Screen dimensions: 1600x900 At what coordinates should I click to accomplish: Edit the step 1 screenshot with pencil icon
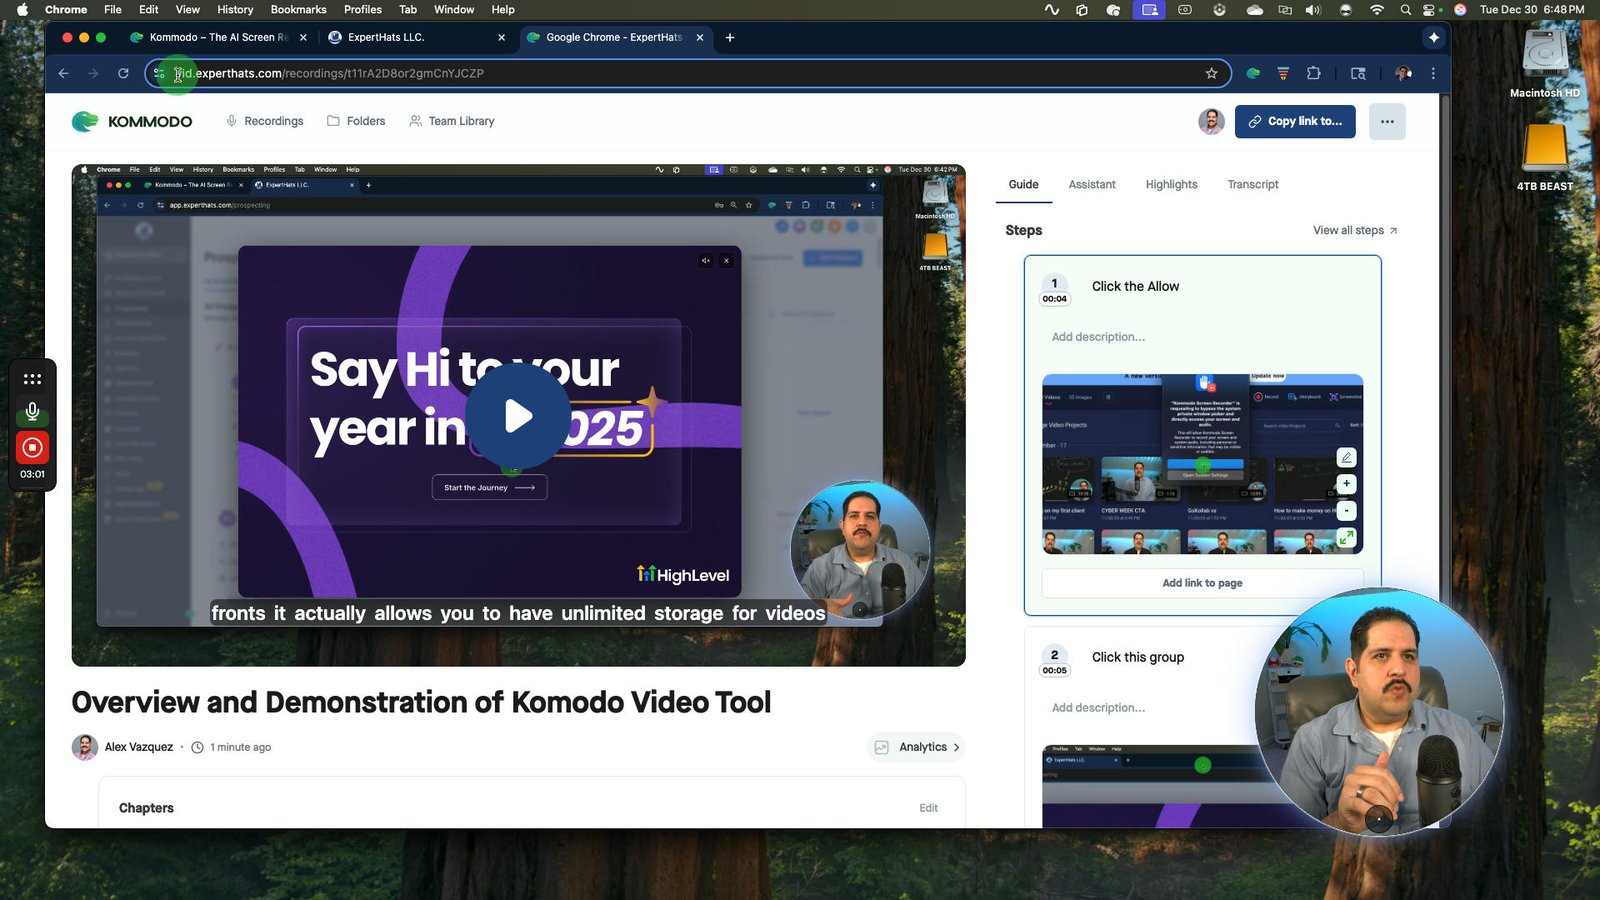coord(1347,457)
